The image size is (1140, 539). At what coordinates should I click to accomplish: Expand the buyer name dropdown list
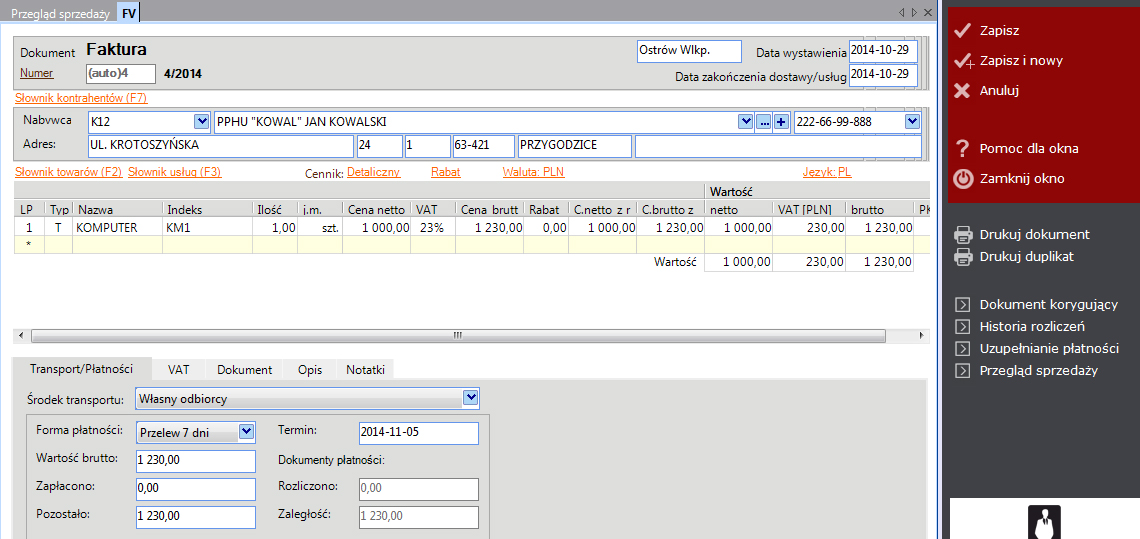[745, 122]
